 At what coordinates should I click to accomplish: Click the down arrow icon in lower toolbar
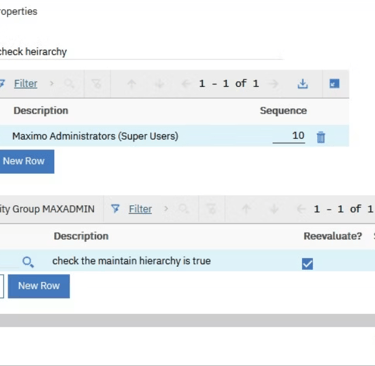(x=274, y=209)
